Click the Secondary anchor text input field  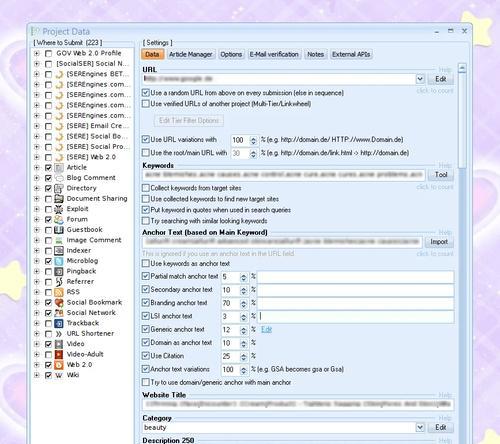click(355, 290)
